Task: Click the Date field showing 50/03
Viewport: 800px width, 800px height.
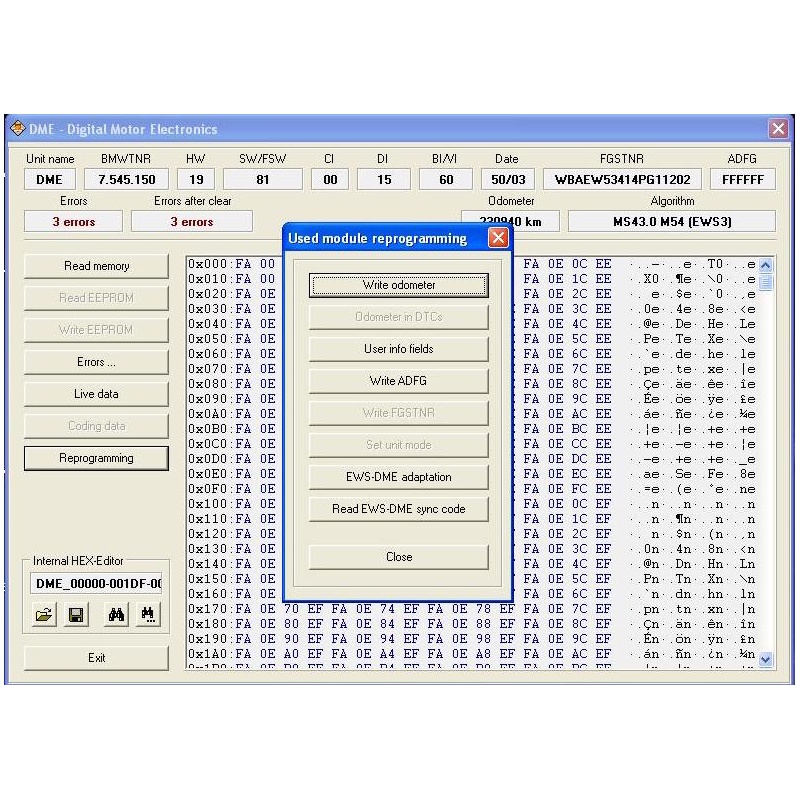Action: [508, 180]
